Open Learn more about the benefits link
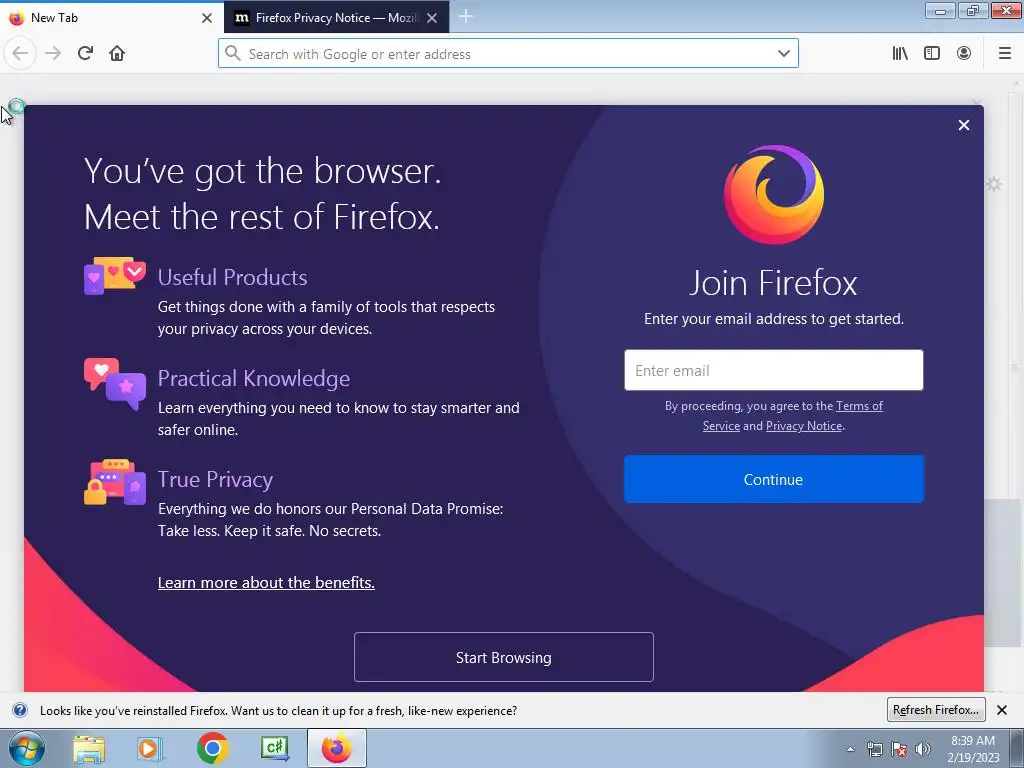Image resolution: width=1024 pixels, height=768 pixels. point(266,583)
